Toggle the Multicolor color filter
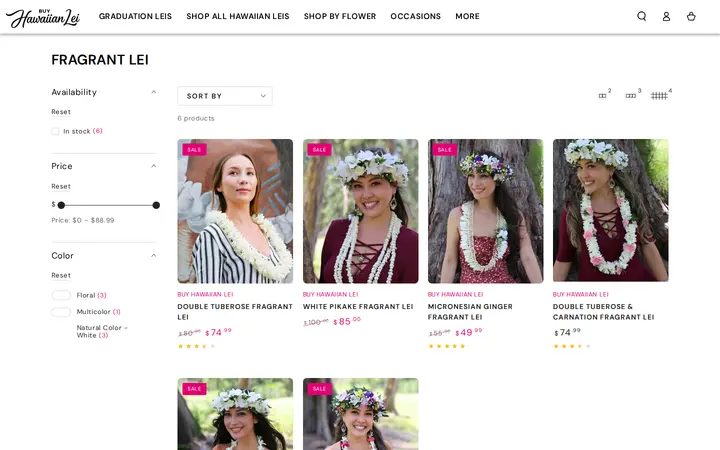The height and width of the screenshot is (450, 720). click(x=61, y=312)
